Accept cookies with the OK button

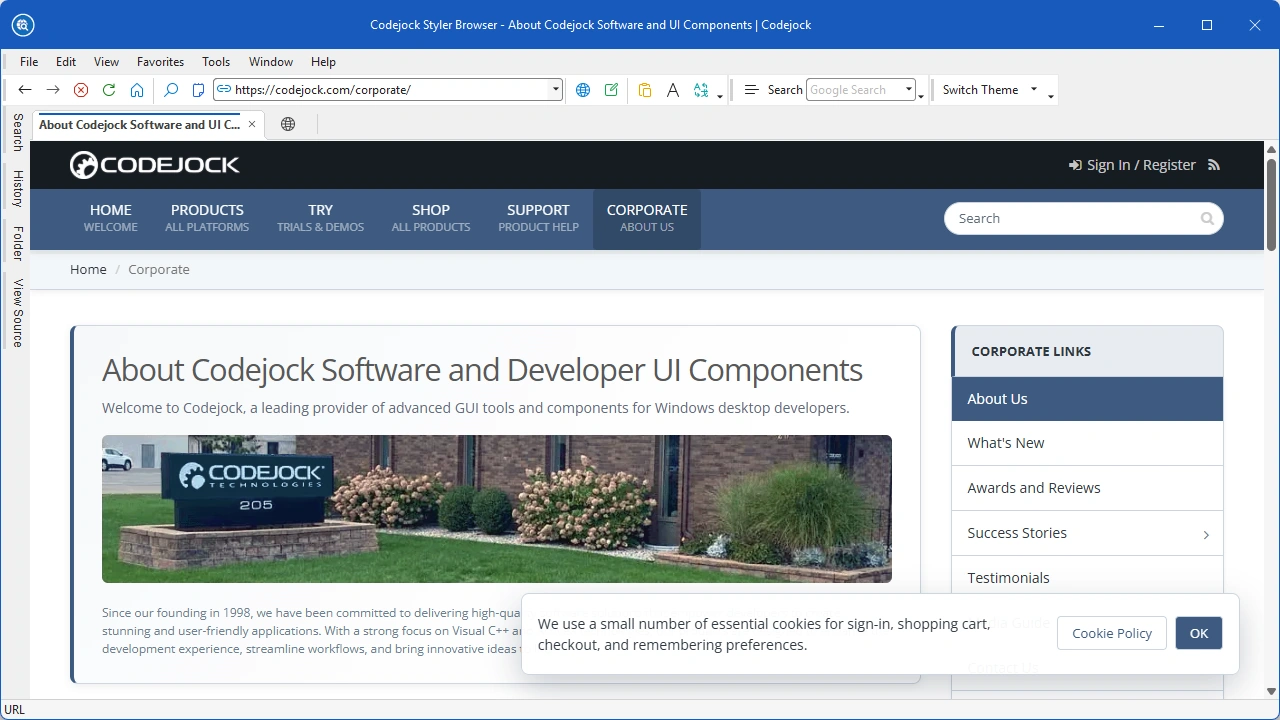(x=1199, y=633)
